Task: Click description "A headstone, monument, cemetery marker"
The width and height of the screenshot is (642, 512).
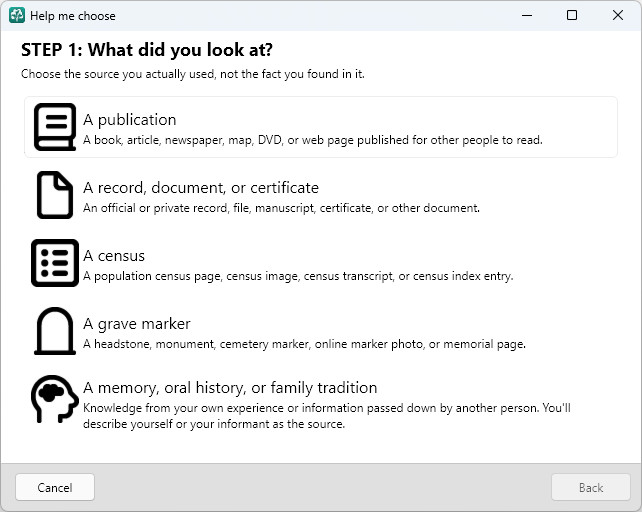Action: click(x=304, y=344)
